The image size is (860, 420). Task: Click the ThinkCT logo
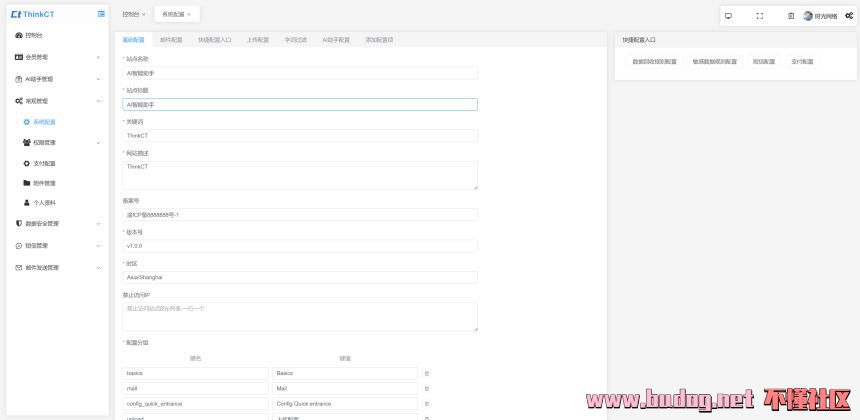(31, 14)
